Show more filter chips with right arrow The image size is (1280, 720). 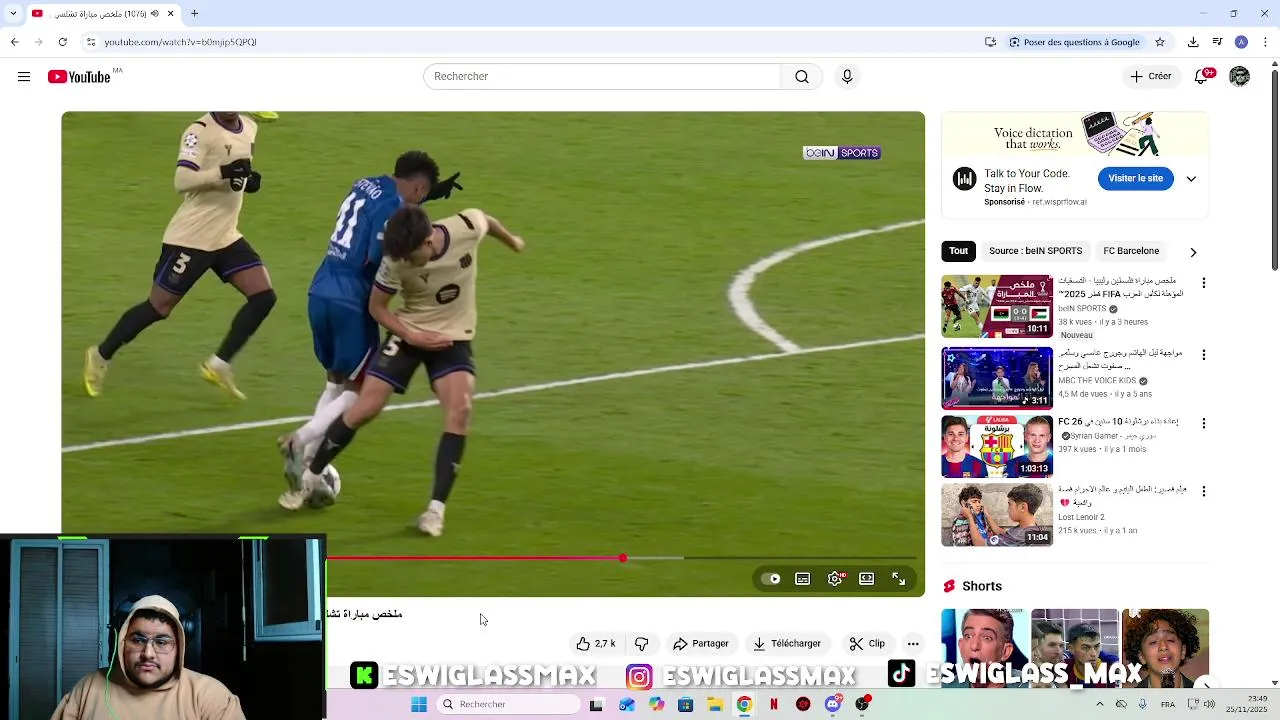1193,252
